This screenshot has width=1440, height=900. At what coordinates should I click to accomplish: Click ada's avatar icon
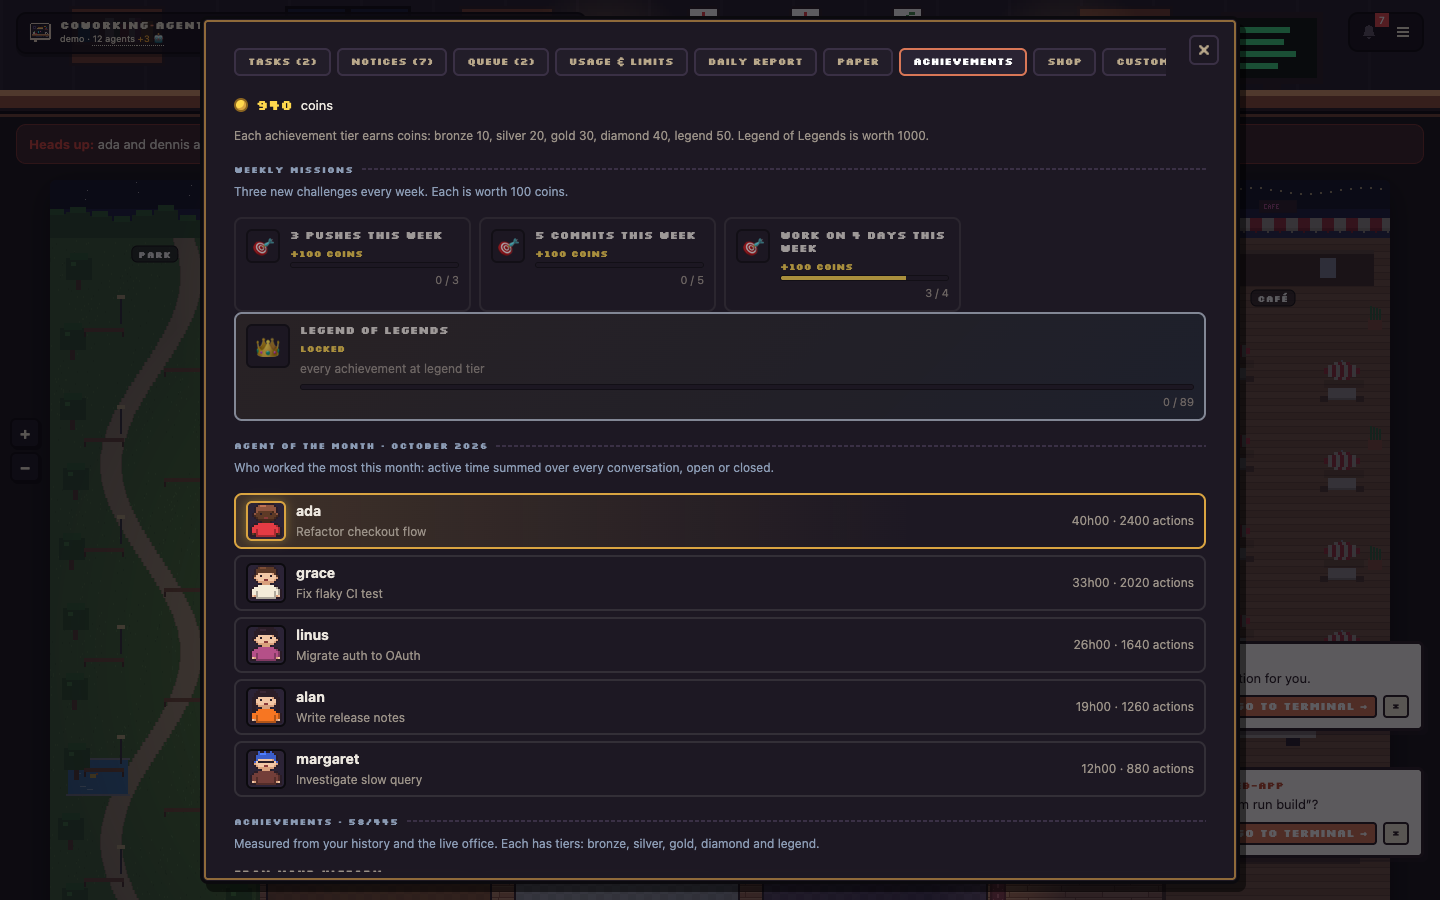[x=266, y=521]
